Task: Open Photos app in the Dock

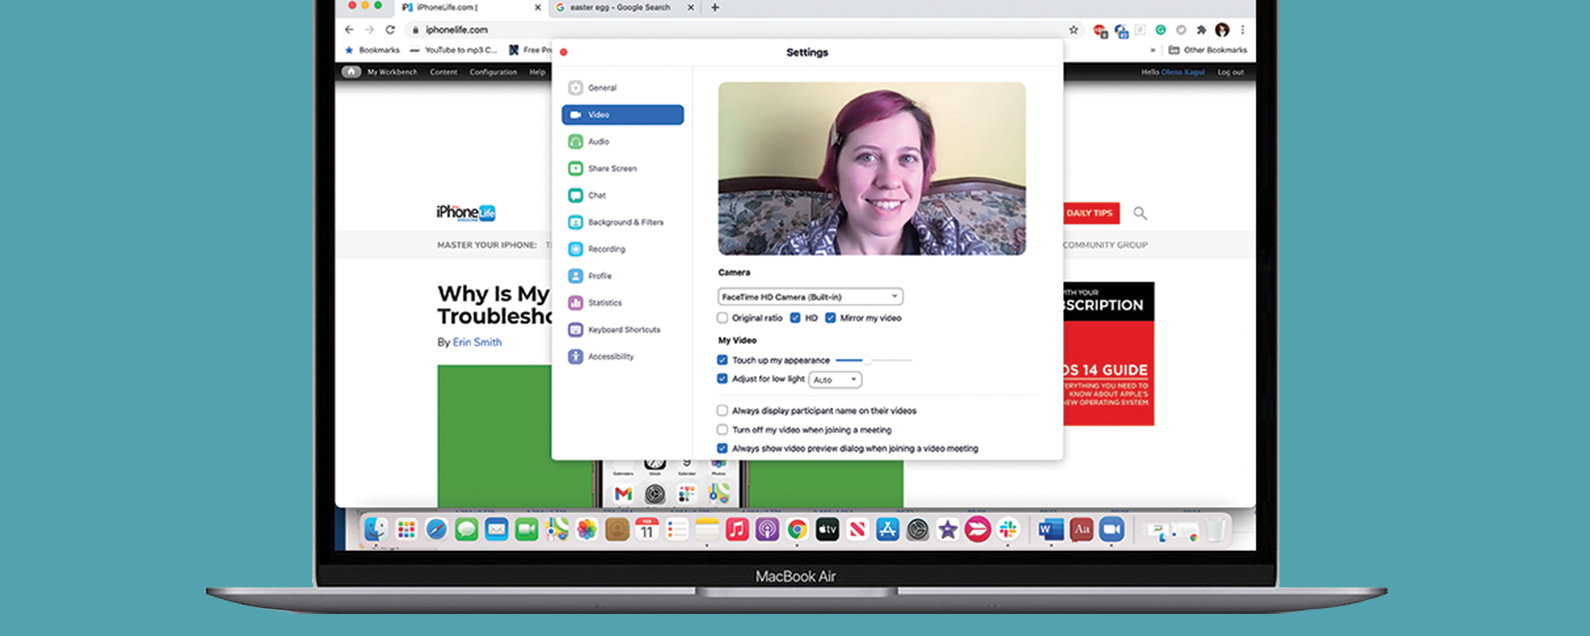Action: tap(587, 530)
